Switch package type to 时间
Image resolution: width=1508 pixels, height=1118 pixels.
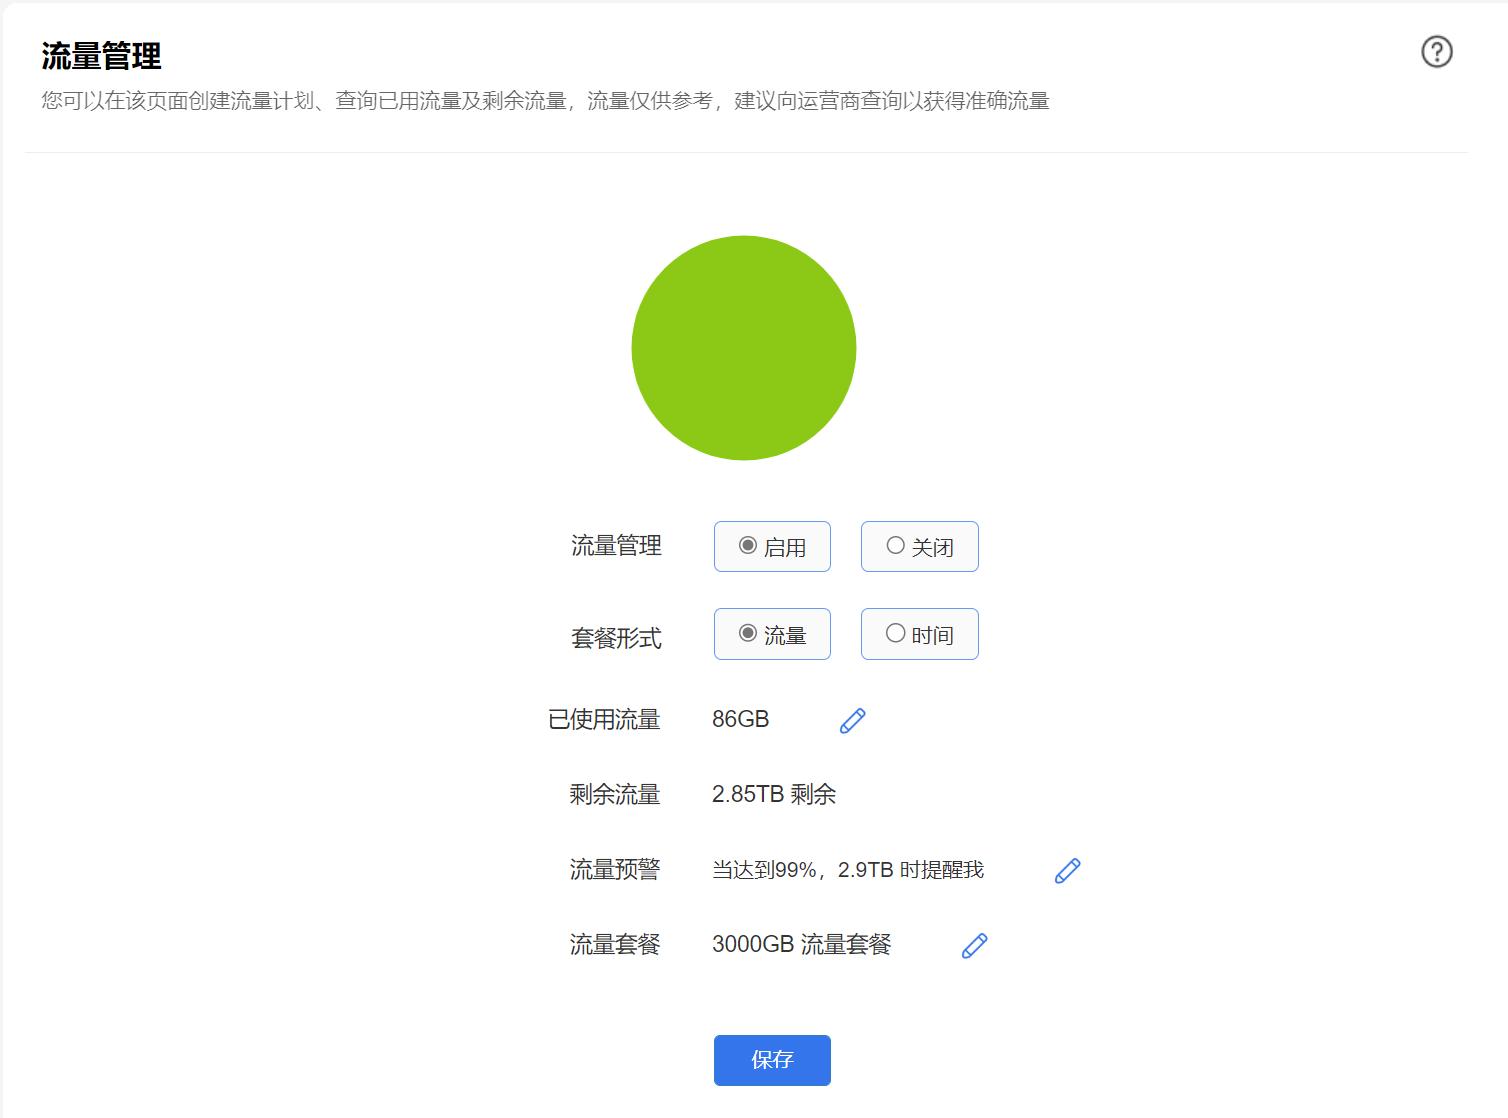(918, 633)
